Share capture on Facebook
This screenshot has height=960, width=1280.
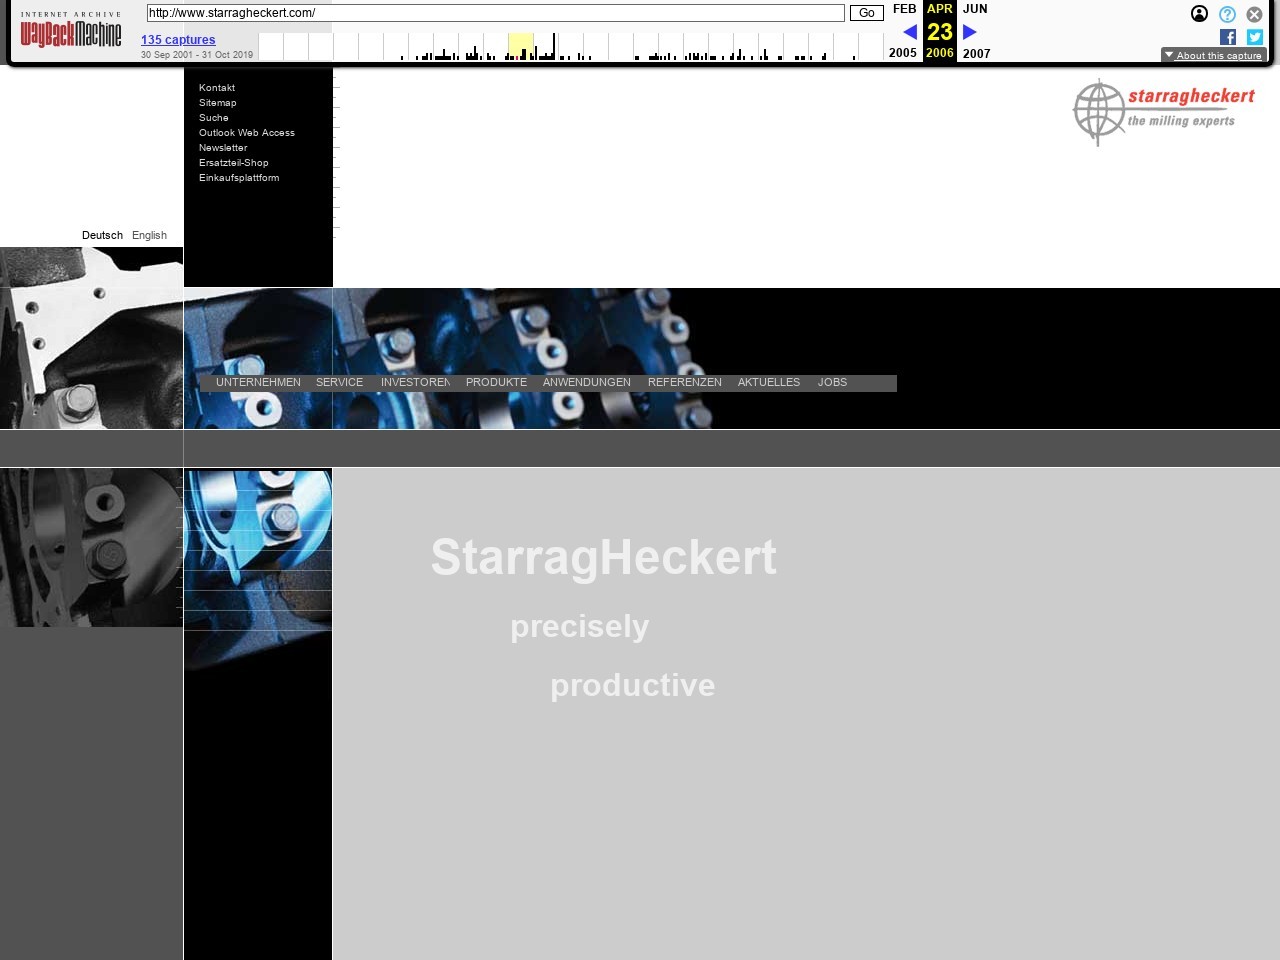(x=1228, y=37)
